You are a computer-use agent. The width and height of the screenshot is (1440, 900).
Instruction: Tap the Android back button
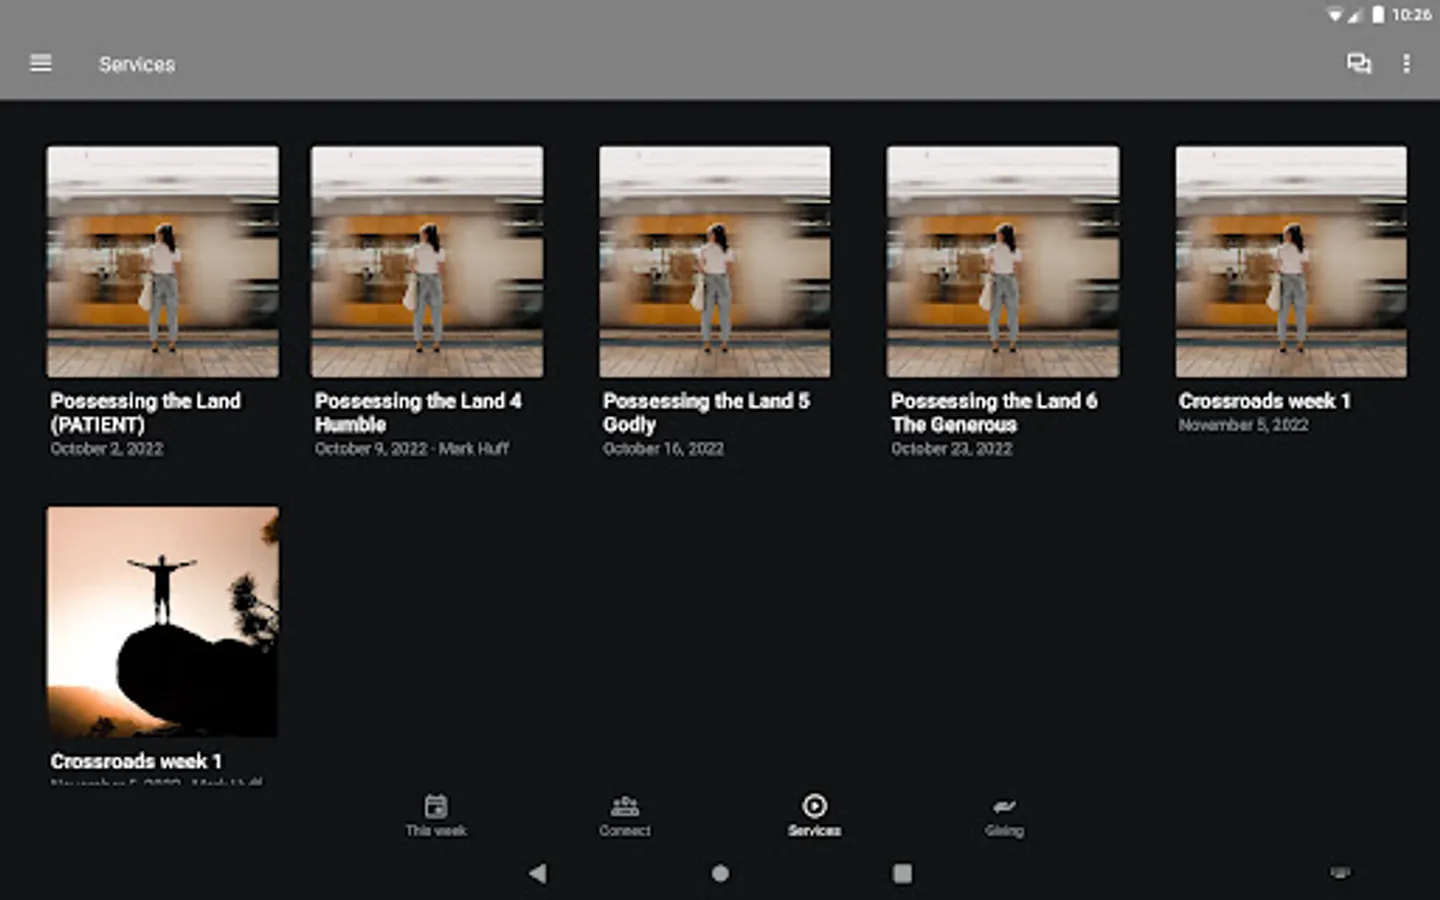tap(538, 873)
